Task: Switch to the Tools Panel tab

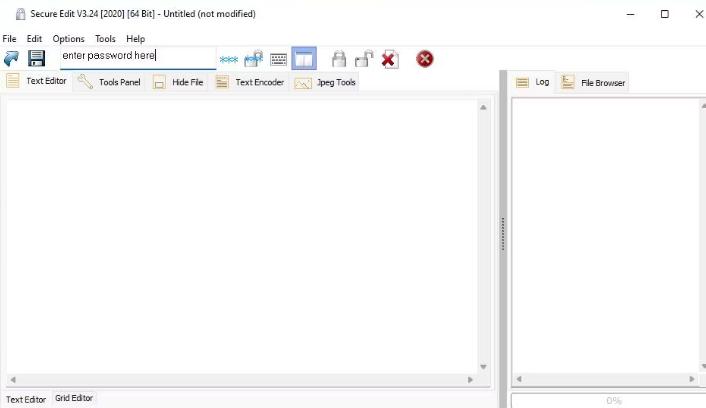Action: [109, 82]
